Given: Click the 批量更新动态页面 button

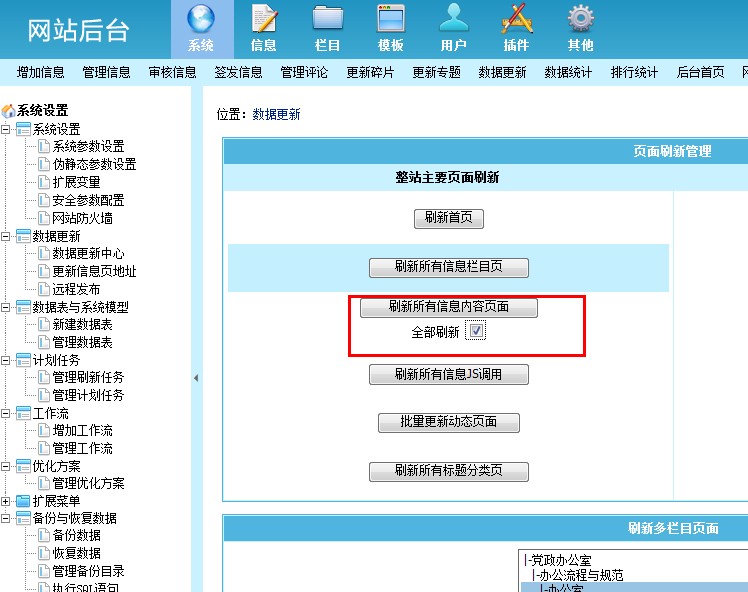Looking at the screenshot, I should click(448, 422).
